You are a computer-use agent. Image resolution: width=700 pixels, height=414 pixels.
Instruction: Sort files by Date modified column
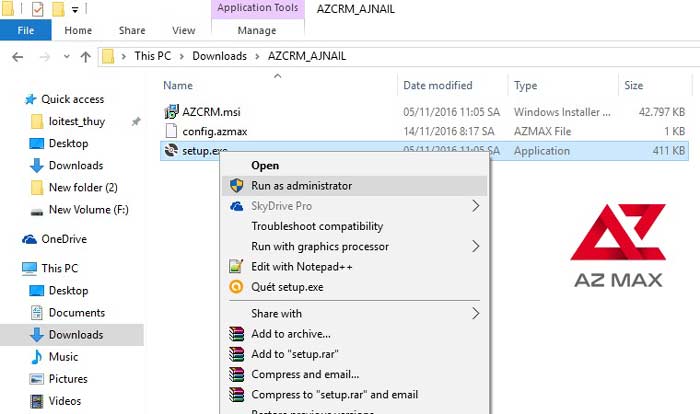pos(438,85)
